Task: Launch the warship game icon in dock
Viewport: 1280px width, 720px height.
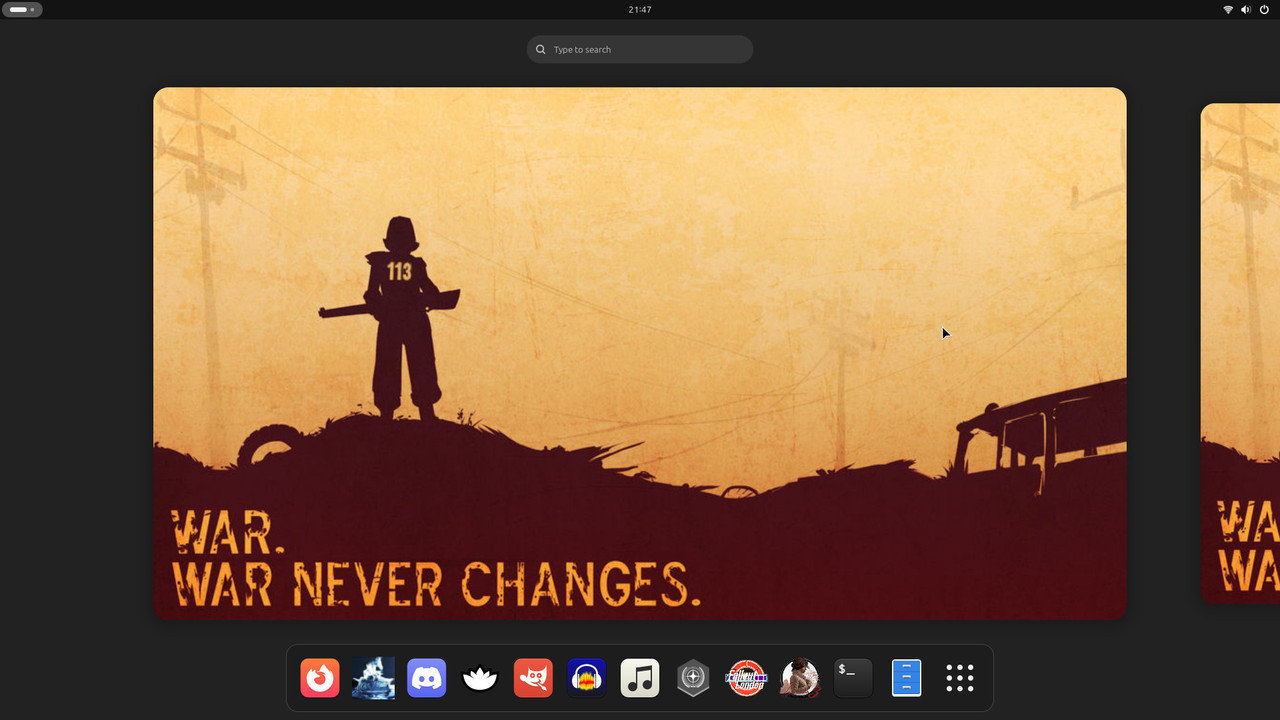Action: pos(373,678)
